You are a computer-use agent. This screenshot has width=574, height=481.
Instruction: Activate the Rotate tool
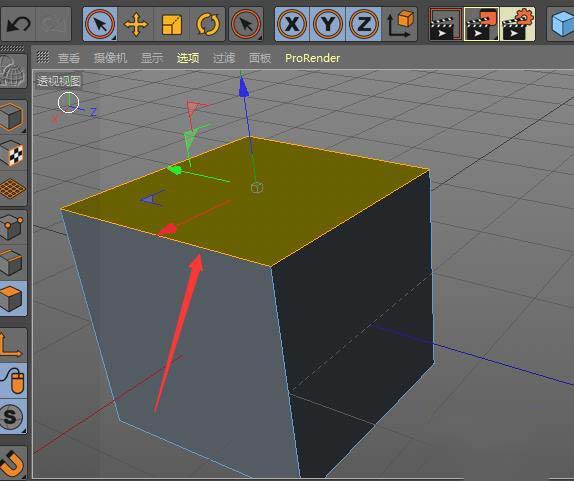coord(208,24)
